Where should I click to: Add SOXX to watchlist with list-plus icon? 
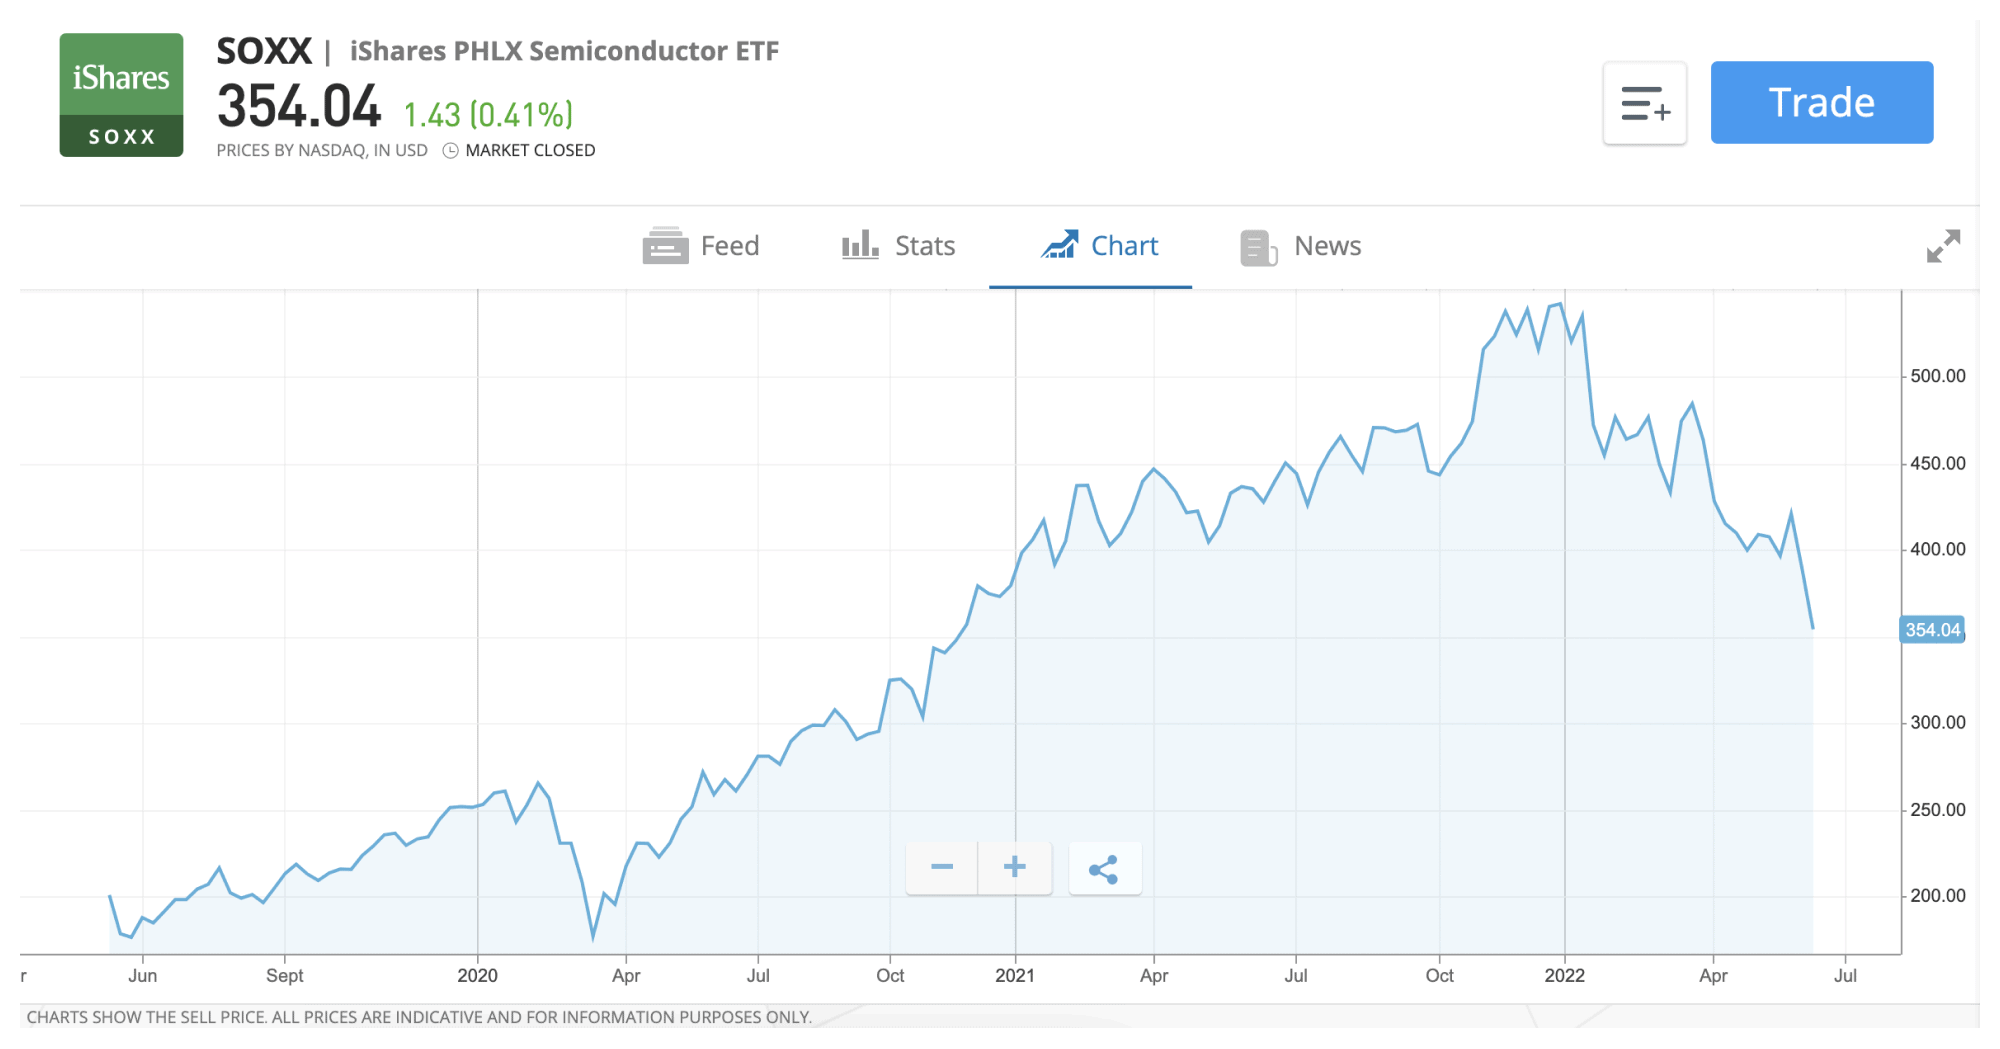tap(1645, 103)
